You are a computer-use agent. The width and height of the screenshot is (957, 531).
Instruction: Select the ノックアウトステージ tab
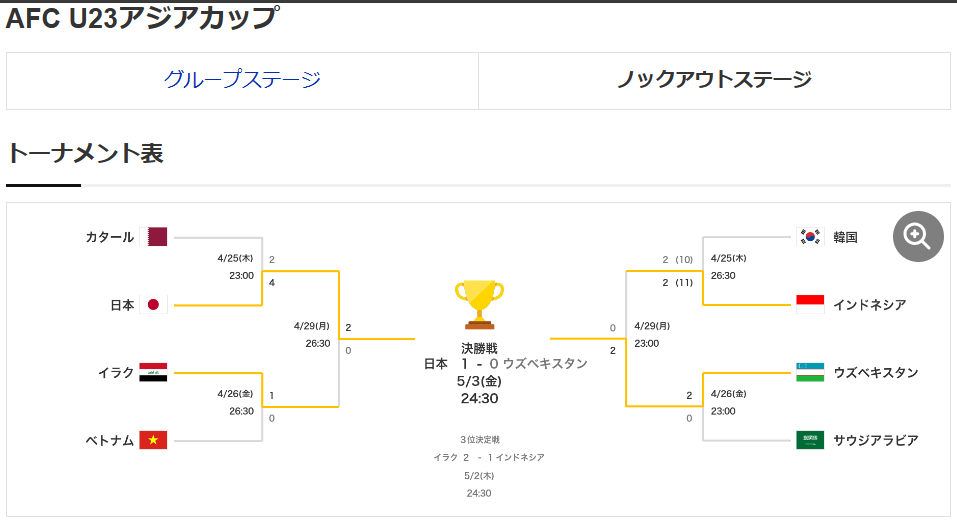click(714, 80)
